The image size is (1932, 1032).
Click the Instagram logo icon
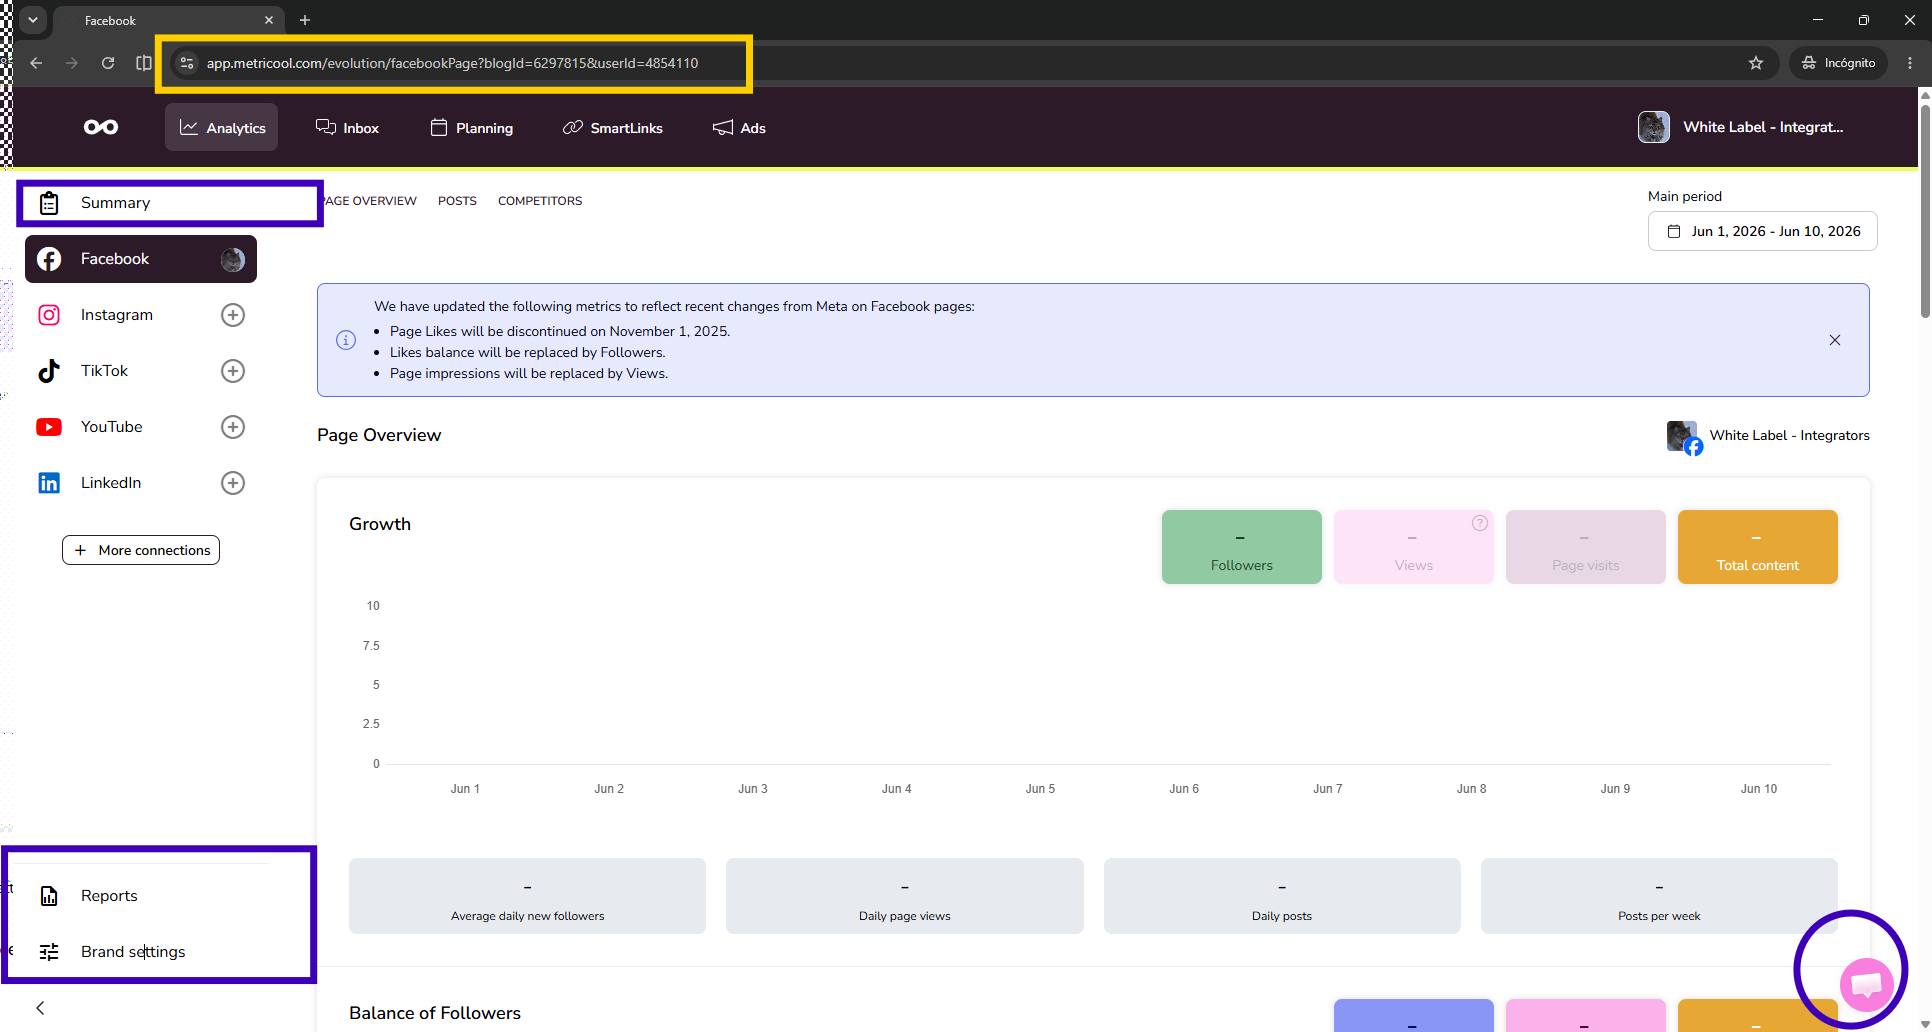(49, 315)
